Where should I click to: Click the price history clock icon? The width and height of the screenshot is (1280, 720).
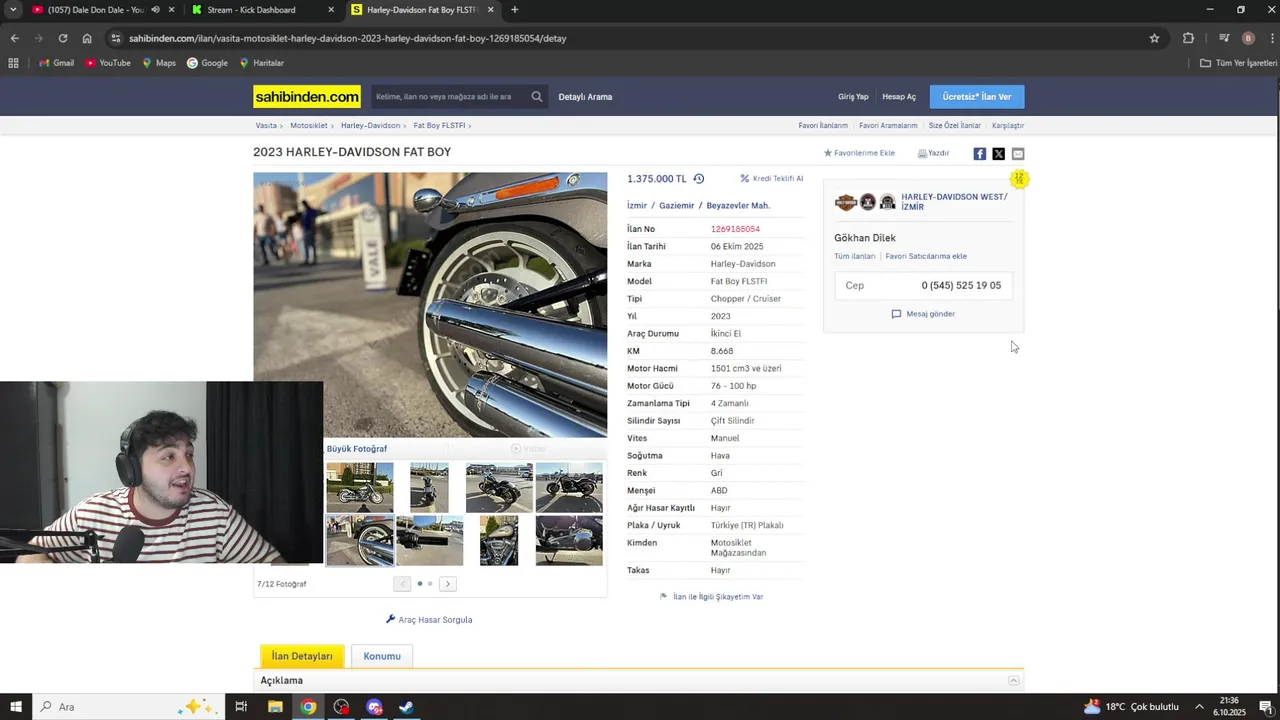pyautogui.click(x=699, y=179)
